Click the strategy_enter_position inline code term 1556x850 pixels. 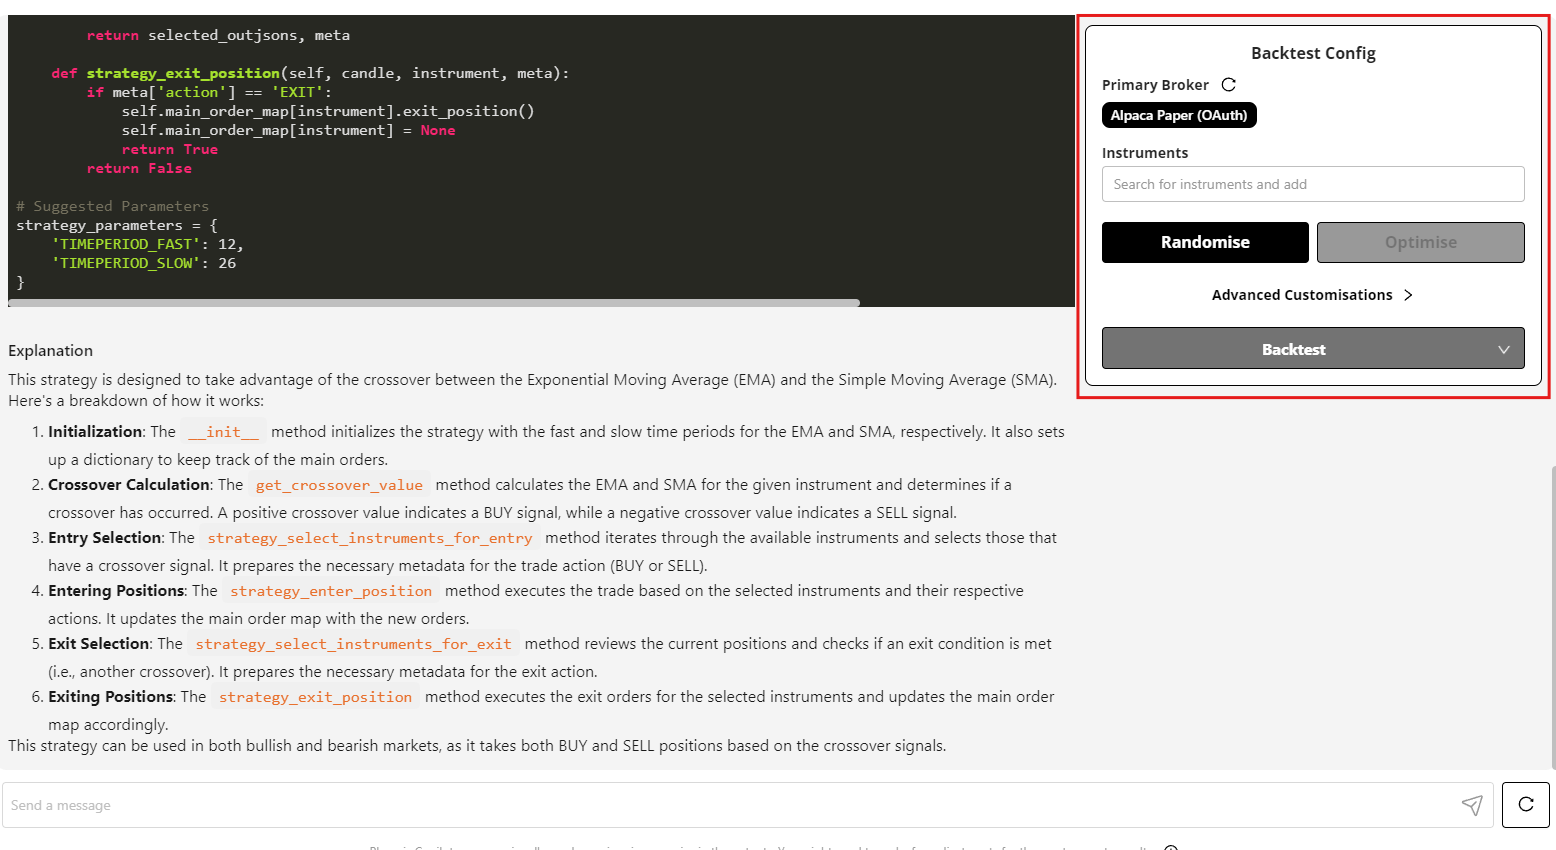(331, 591)
